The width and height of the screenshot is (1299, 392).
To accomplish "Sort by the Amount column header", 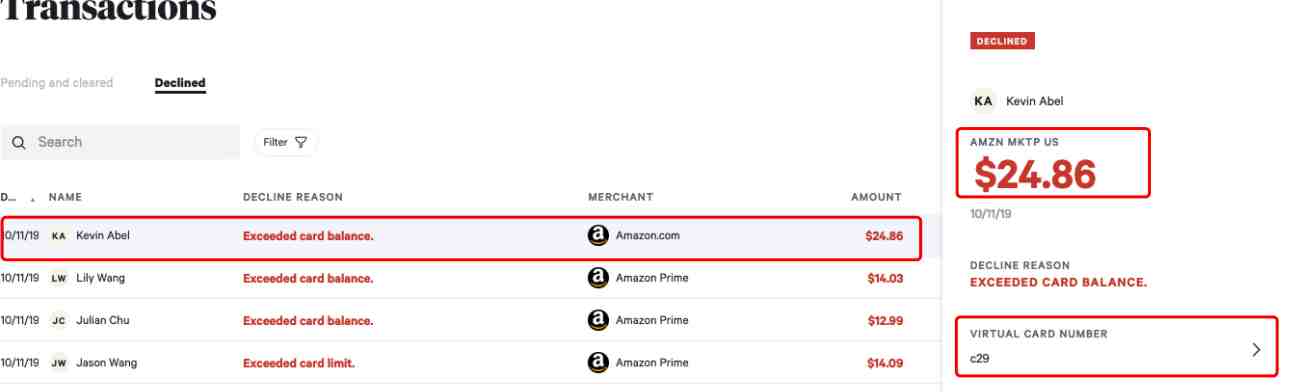I will pos(876,197).
